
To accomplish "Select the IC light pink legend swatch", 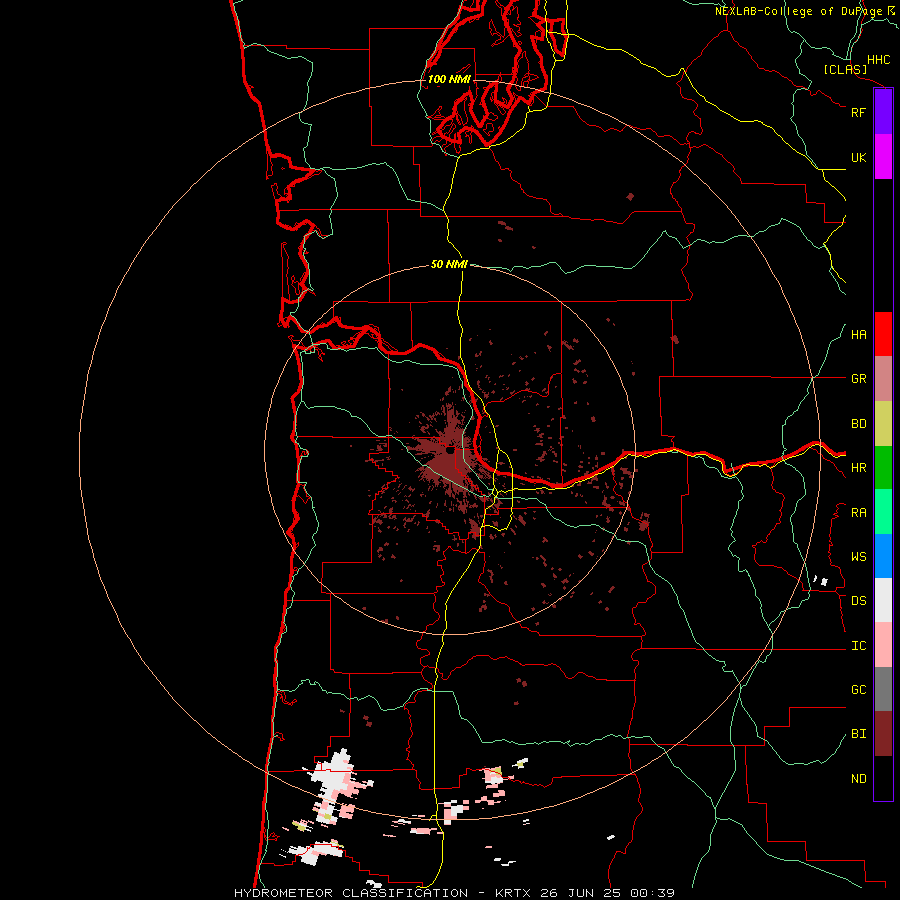I will click(883, 645).
